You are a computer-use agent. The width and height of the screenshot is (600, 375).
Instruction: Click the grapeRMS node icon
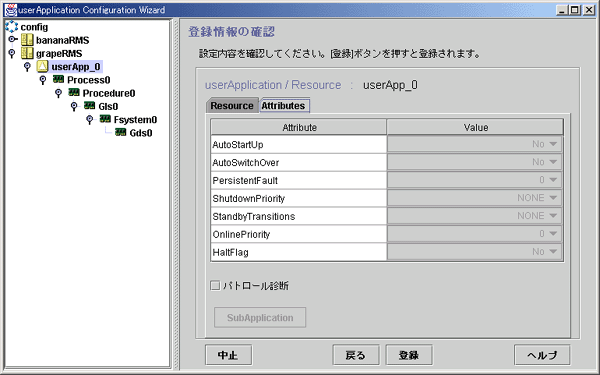click(x=27, y=53)
